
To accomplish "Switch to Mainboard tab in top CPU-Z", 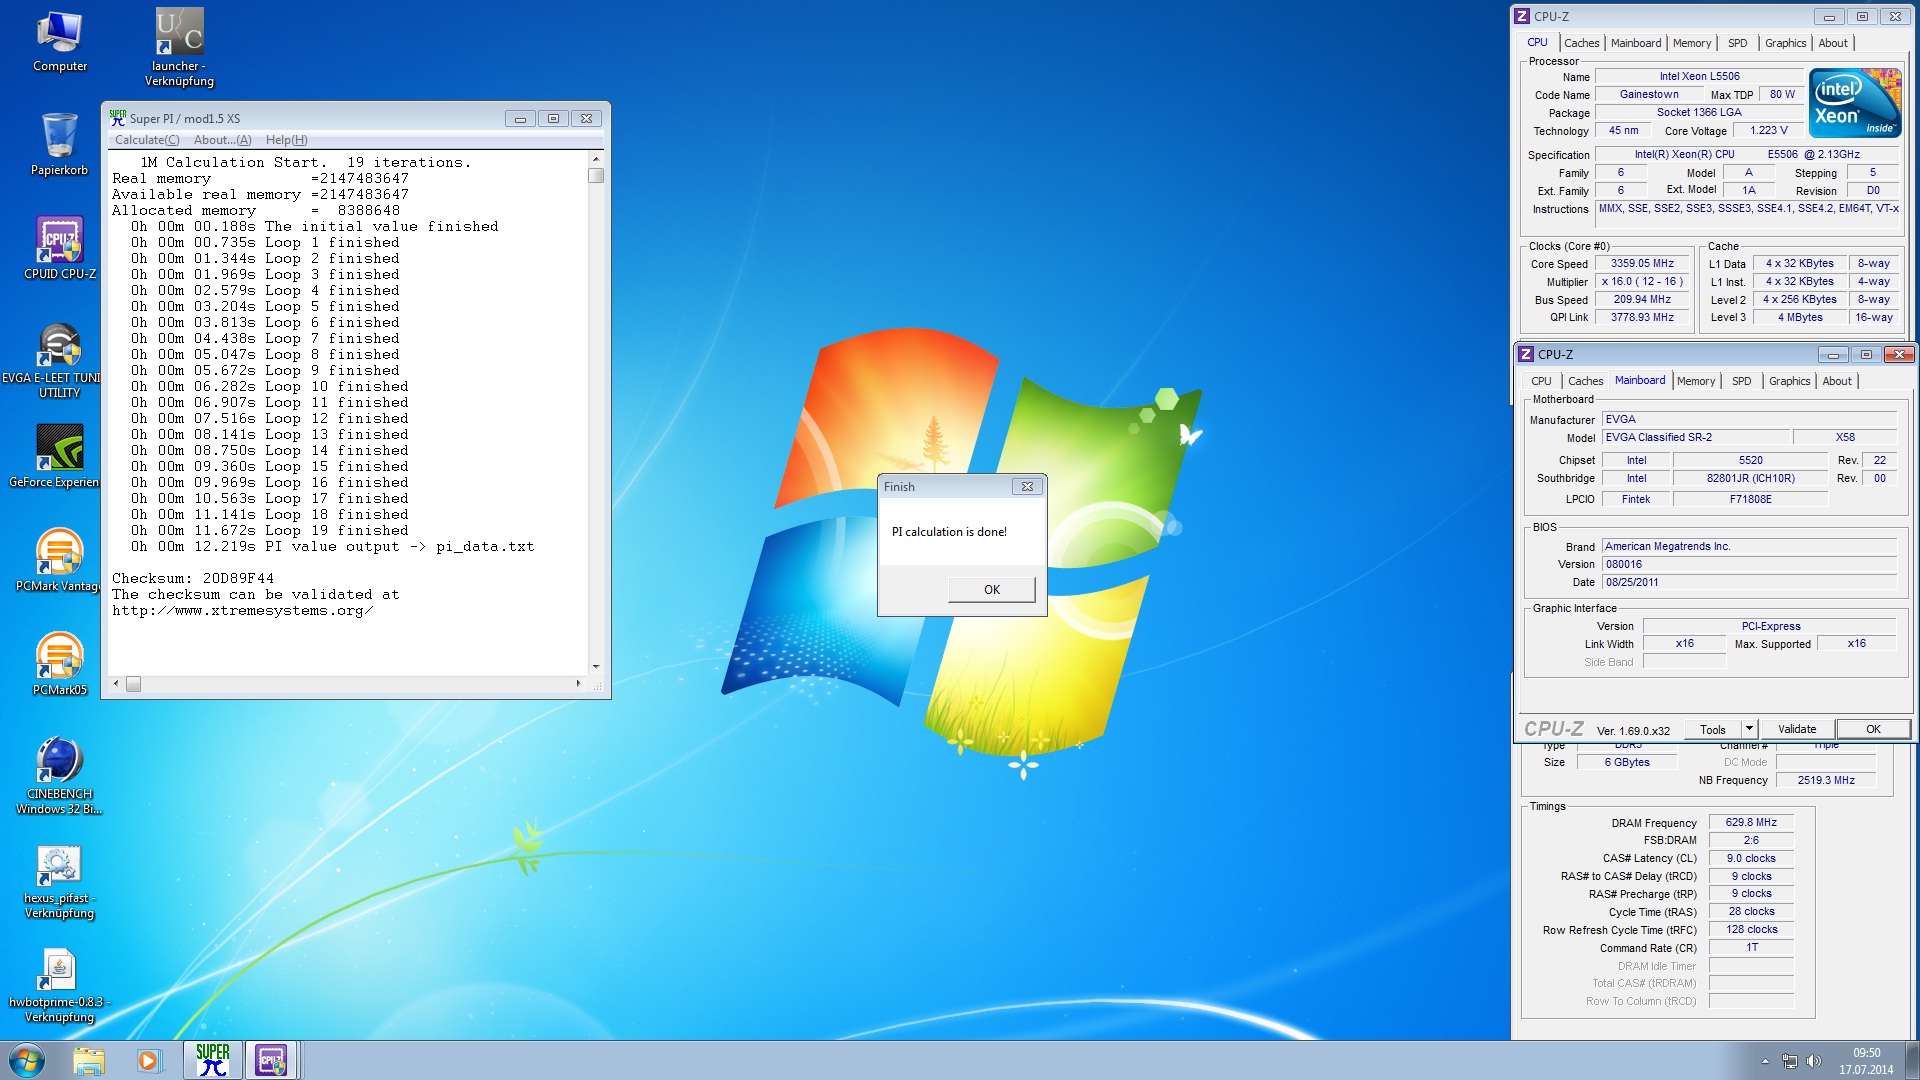I will pyautogui.click(x=1636, y=43).
